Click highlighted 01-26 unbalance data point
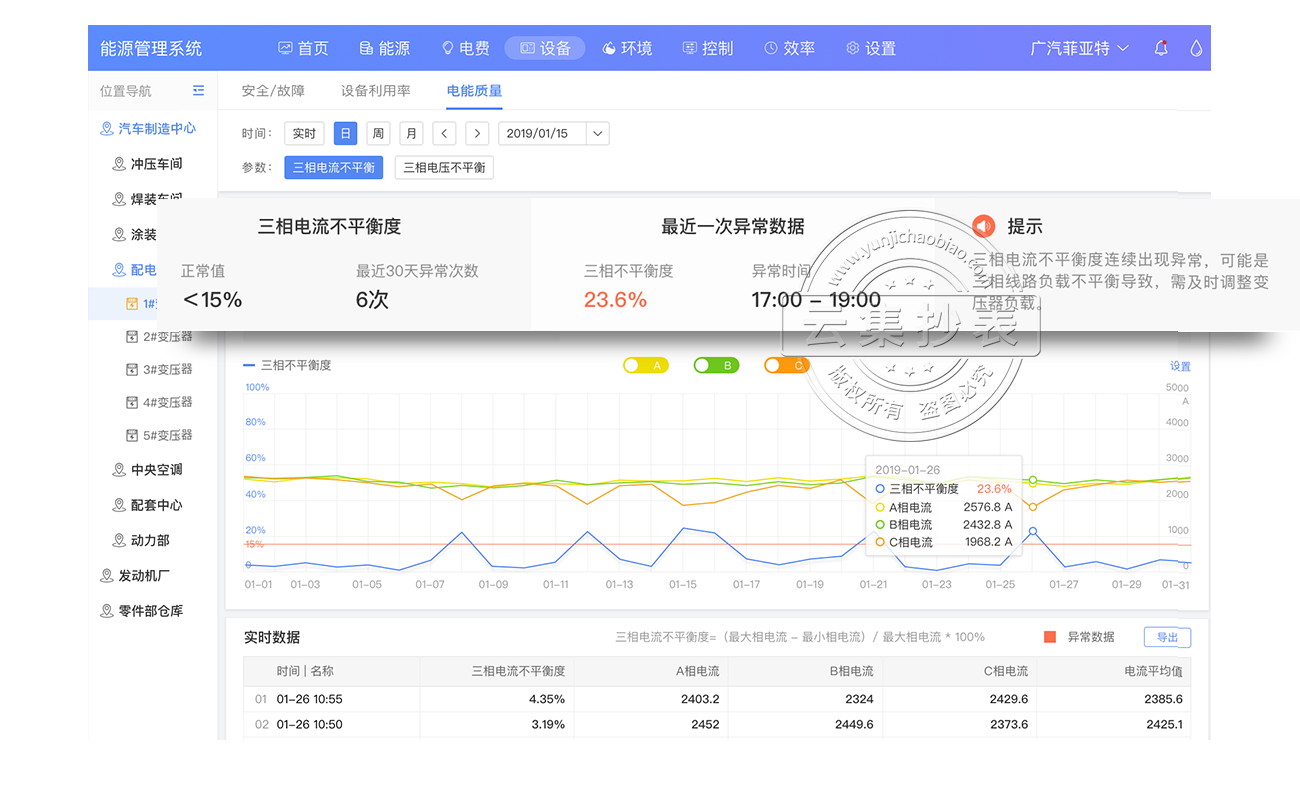This screenshot has height=799, width=1300. coord(1033,531)
